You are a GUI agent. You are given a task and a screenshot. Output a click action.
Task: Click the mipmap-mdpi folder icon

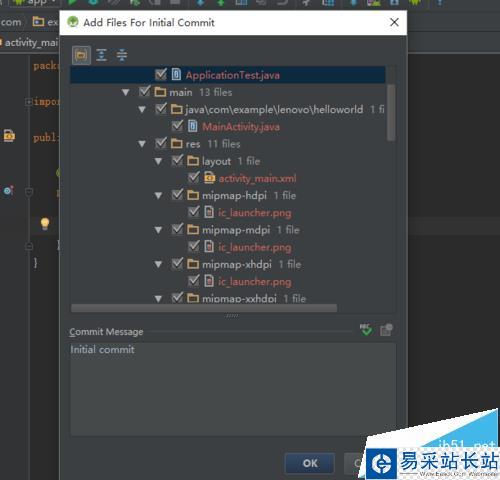tap(193, 229)
